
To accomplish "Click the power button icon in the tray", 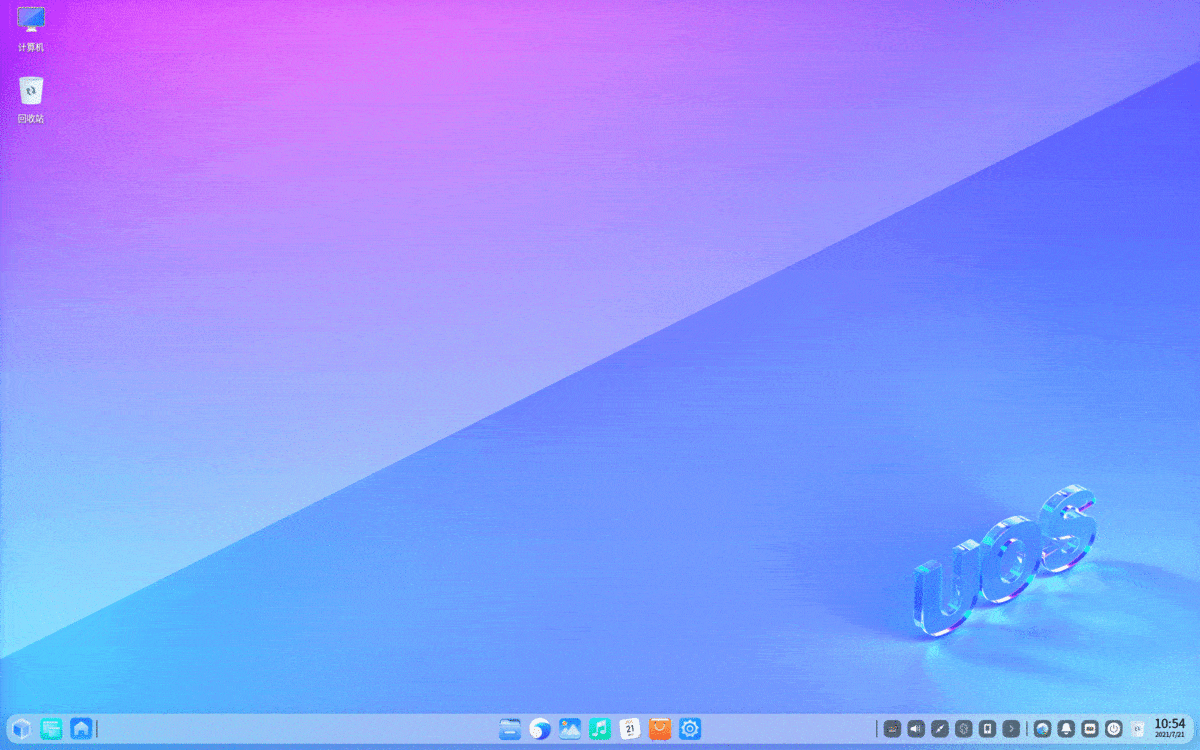I will coord(1114,729).
